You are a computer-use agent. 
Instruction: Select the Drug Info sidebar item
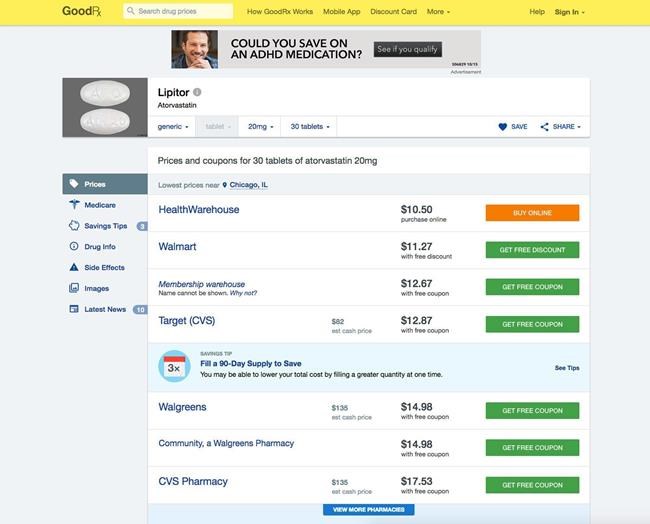tap(99, 246)
